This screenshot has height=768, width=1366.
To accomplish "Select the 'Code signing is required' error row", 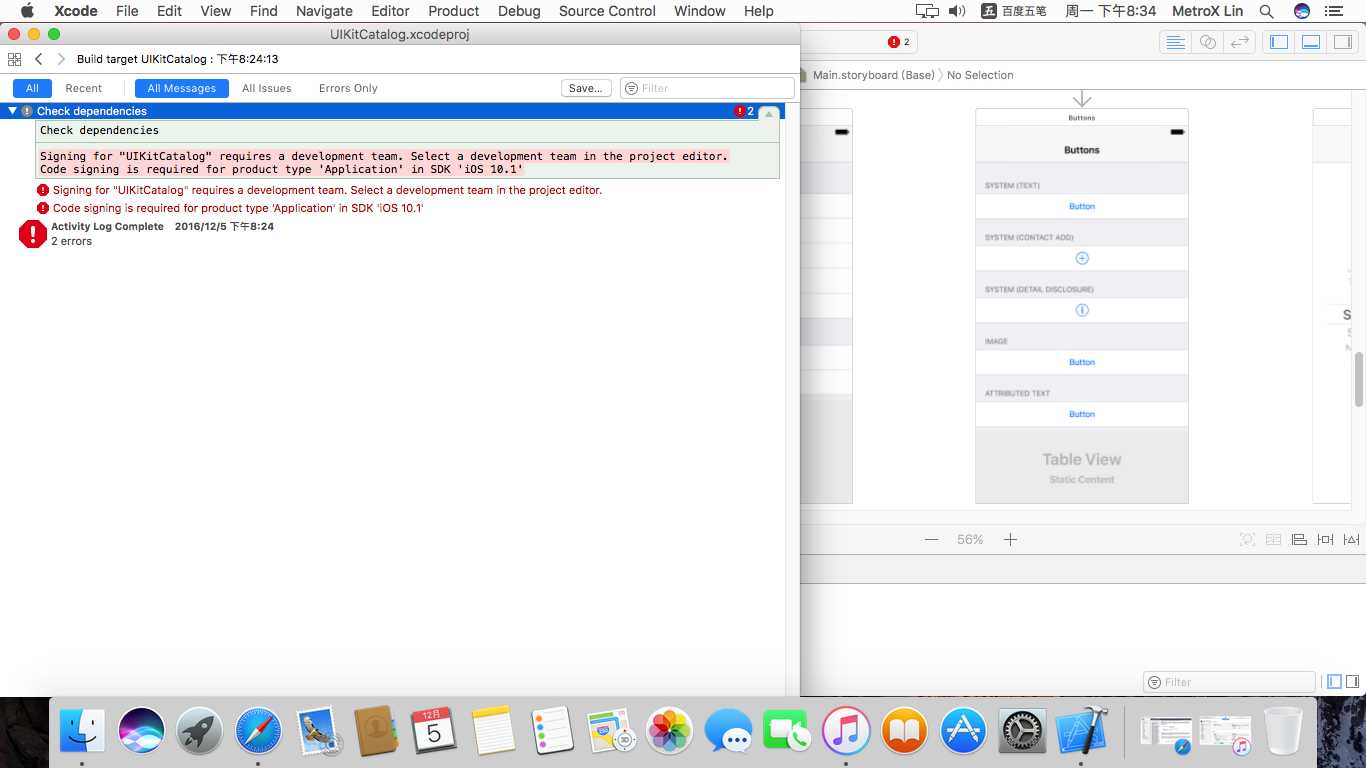I will 231,208.
